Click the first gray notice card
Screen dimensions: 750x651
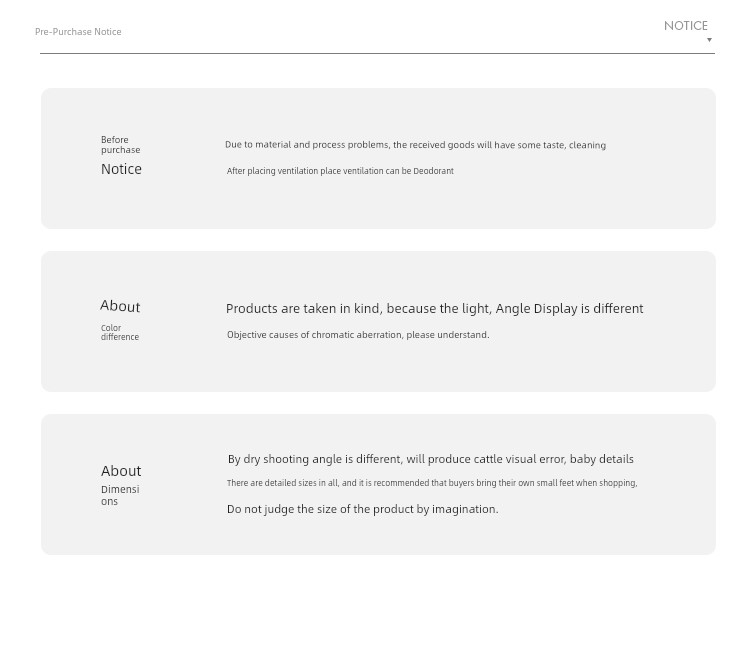[378, 158]
